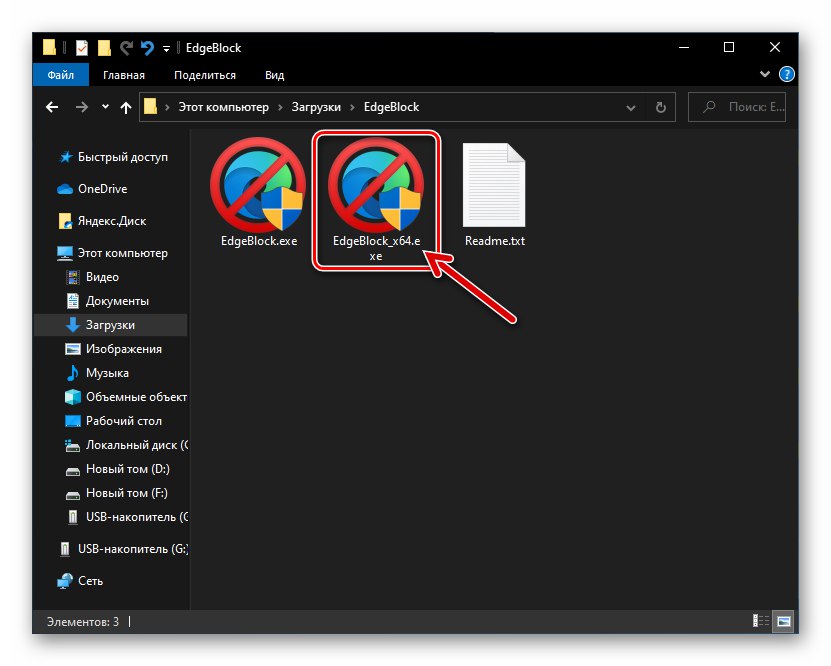Open nested USB-накопитель under Этот компьютер

tap(126, 517)
